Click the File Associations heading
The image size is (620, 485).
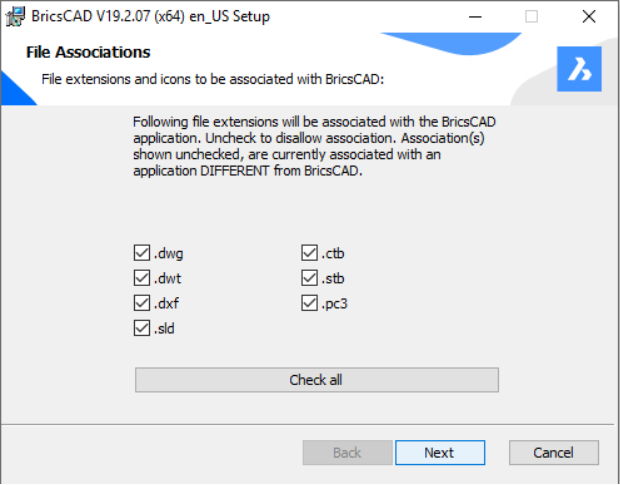88,52
